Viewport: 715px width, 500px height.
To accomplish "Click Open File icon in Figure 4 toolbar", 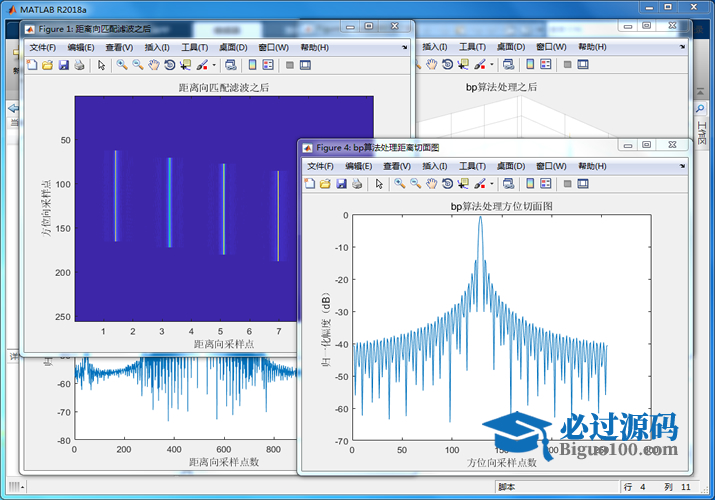I will (x=324, y=184).
